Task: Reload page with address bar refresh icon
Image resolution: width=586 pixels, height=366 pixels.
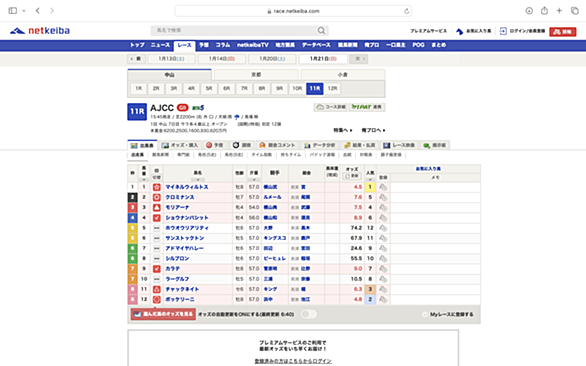Action: (x=407, y=11)
